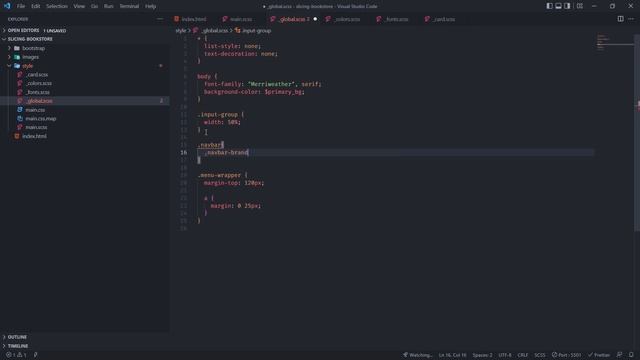Switch to the _fonts.scss editor tab
Screen dimensions: 640x360
(396, 19)
